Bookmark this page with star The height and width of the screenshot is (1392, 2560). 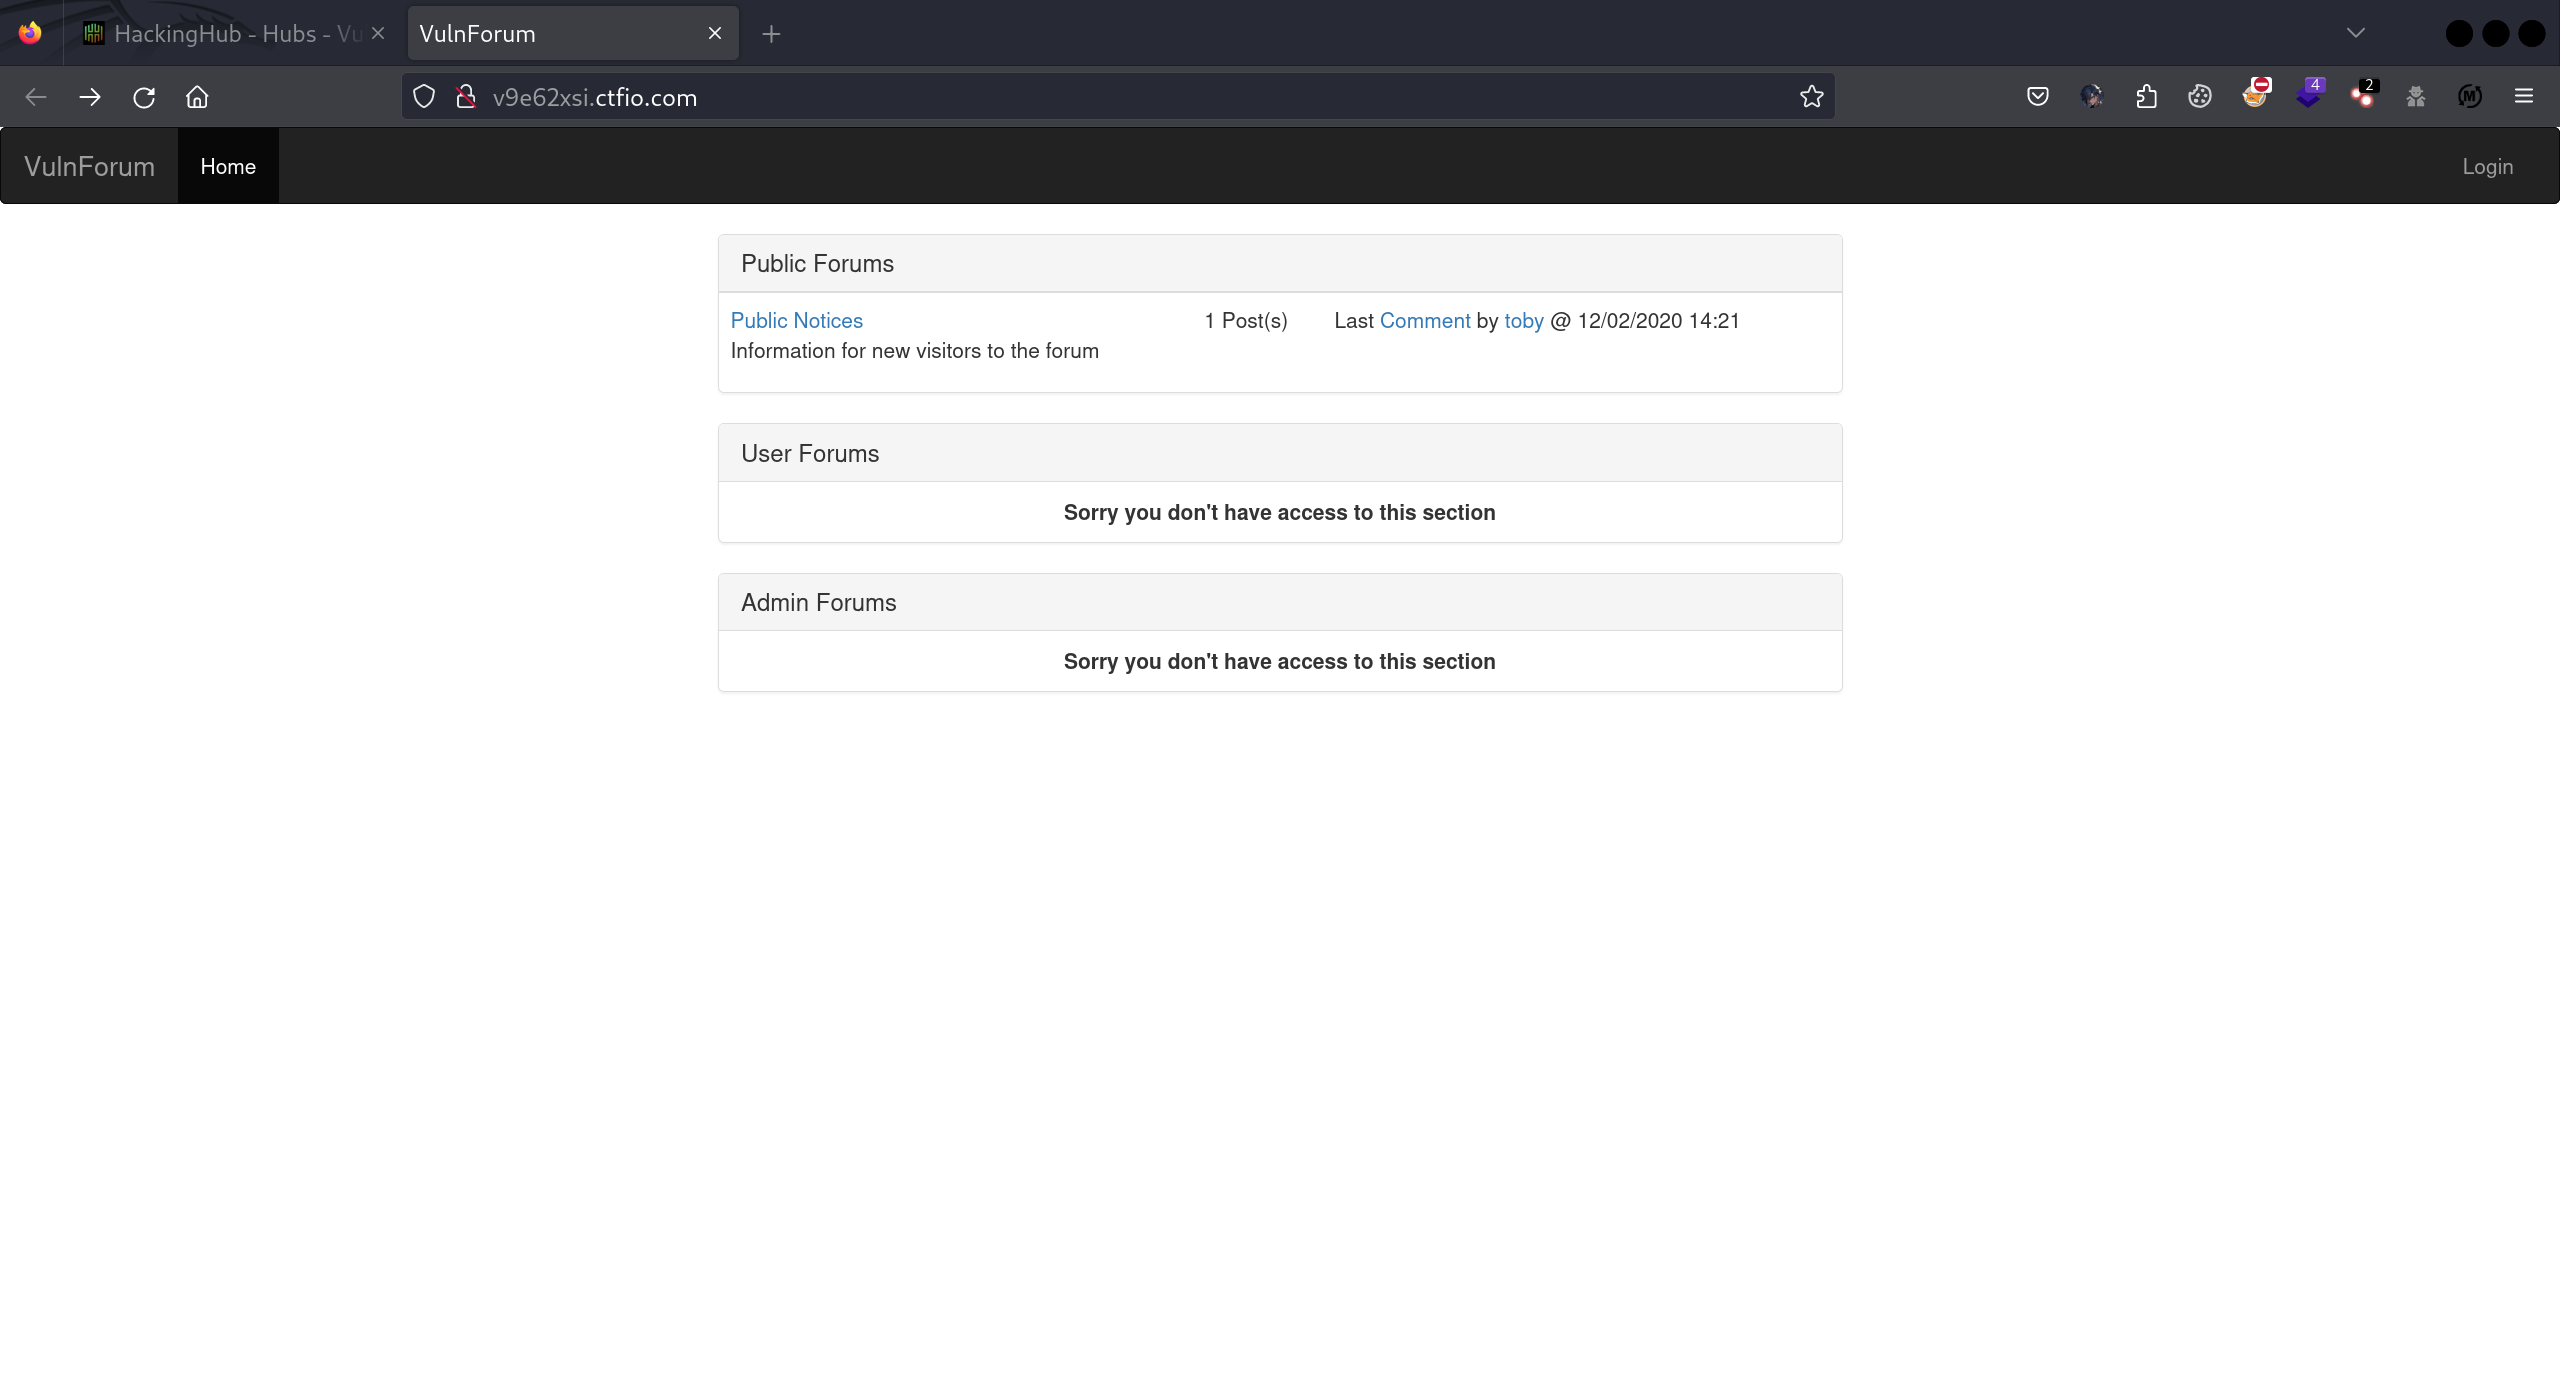1811,97
